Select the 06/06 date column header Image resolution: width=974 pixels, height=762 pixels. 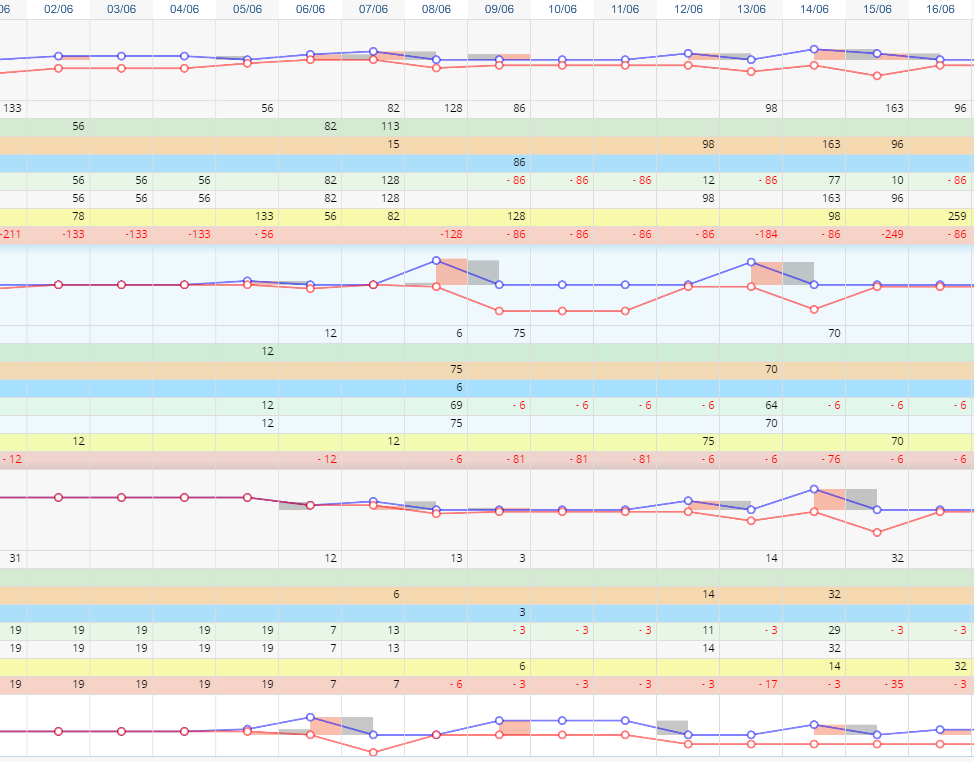pos(310,9)
